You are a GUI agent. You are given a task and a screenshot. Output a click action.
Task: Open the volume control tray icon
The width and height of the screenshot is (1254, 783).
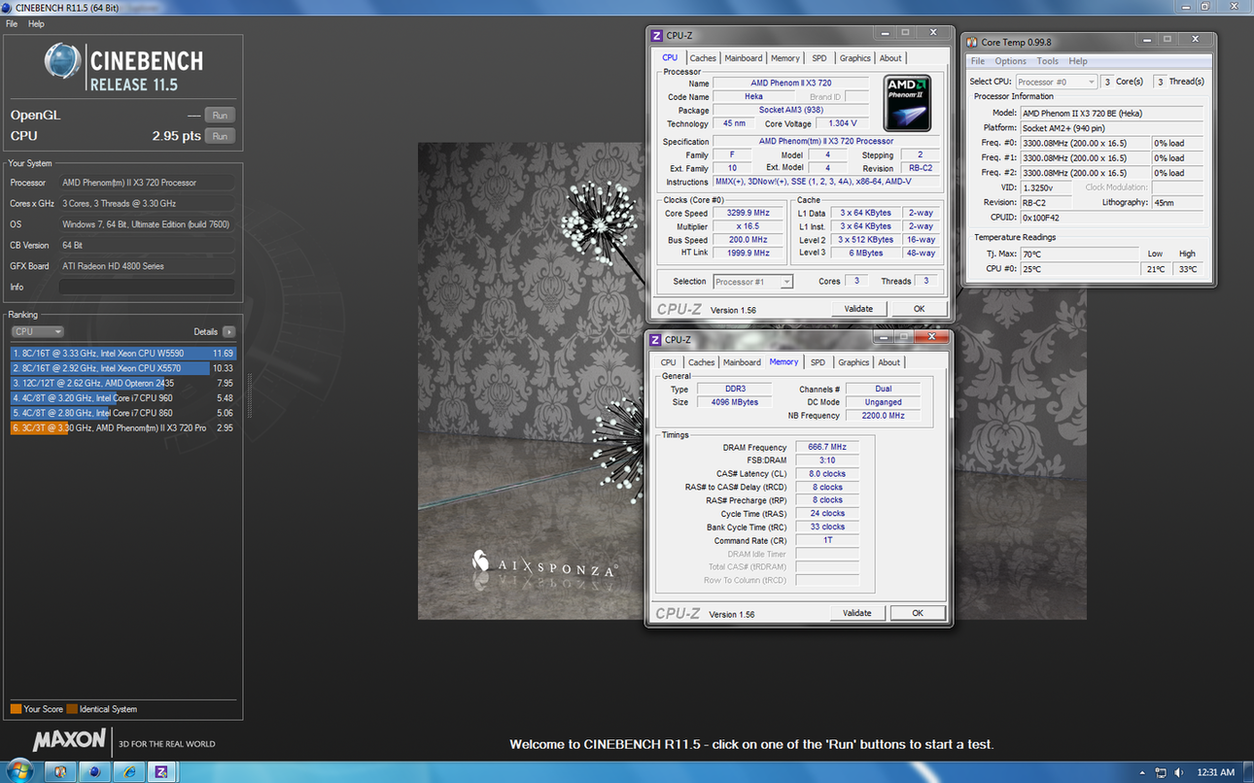[1178, 772]
